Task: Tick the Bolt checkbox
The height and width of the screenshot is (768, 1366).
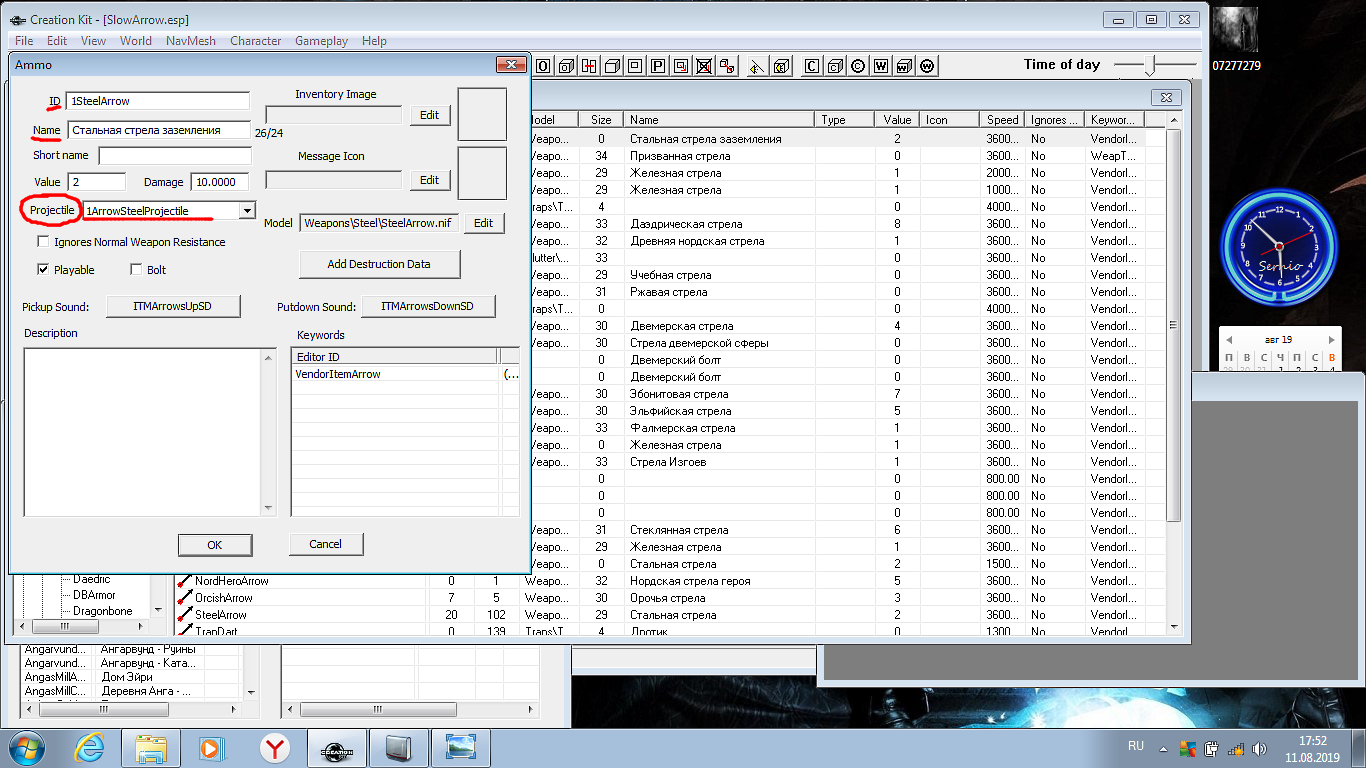Action: (136, 270)
